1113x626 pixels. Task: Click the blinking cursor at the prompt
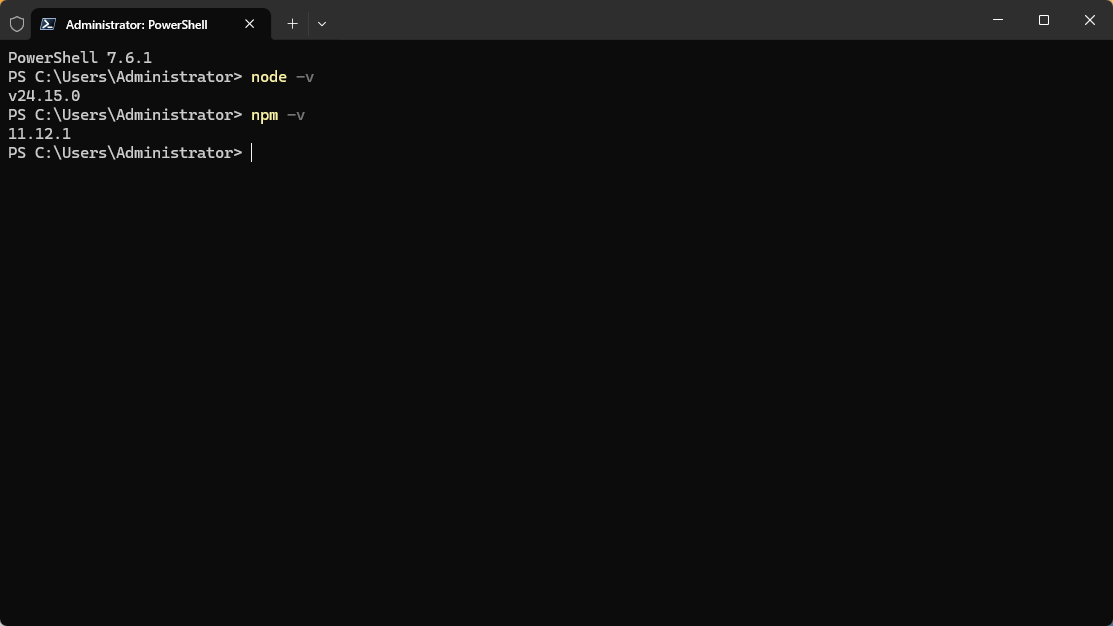click(x=251, y=152)
